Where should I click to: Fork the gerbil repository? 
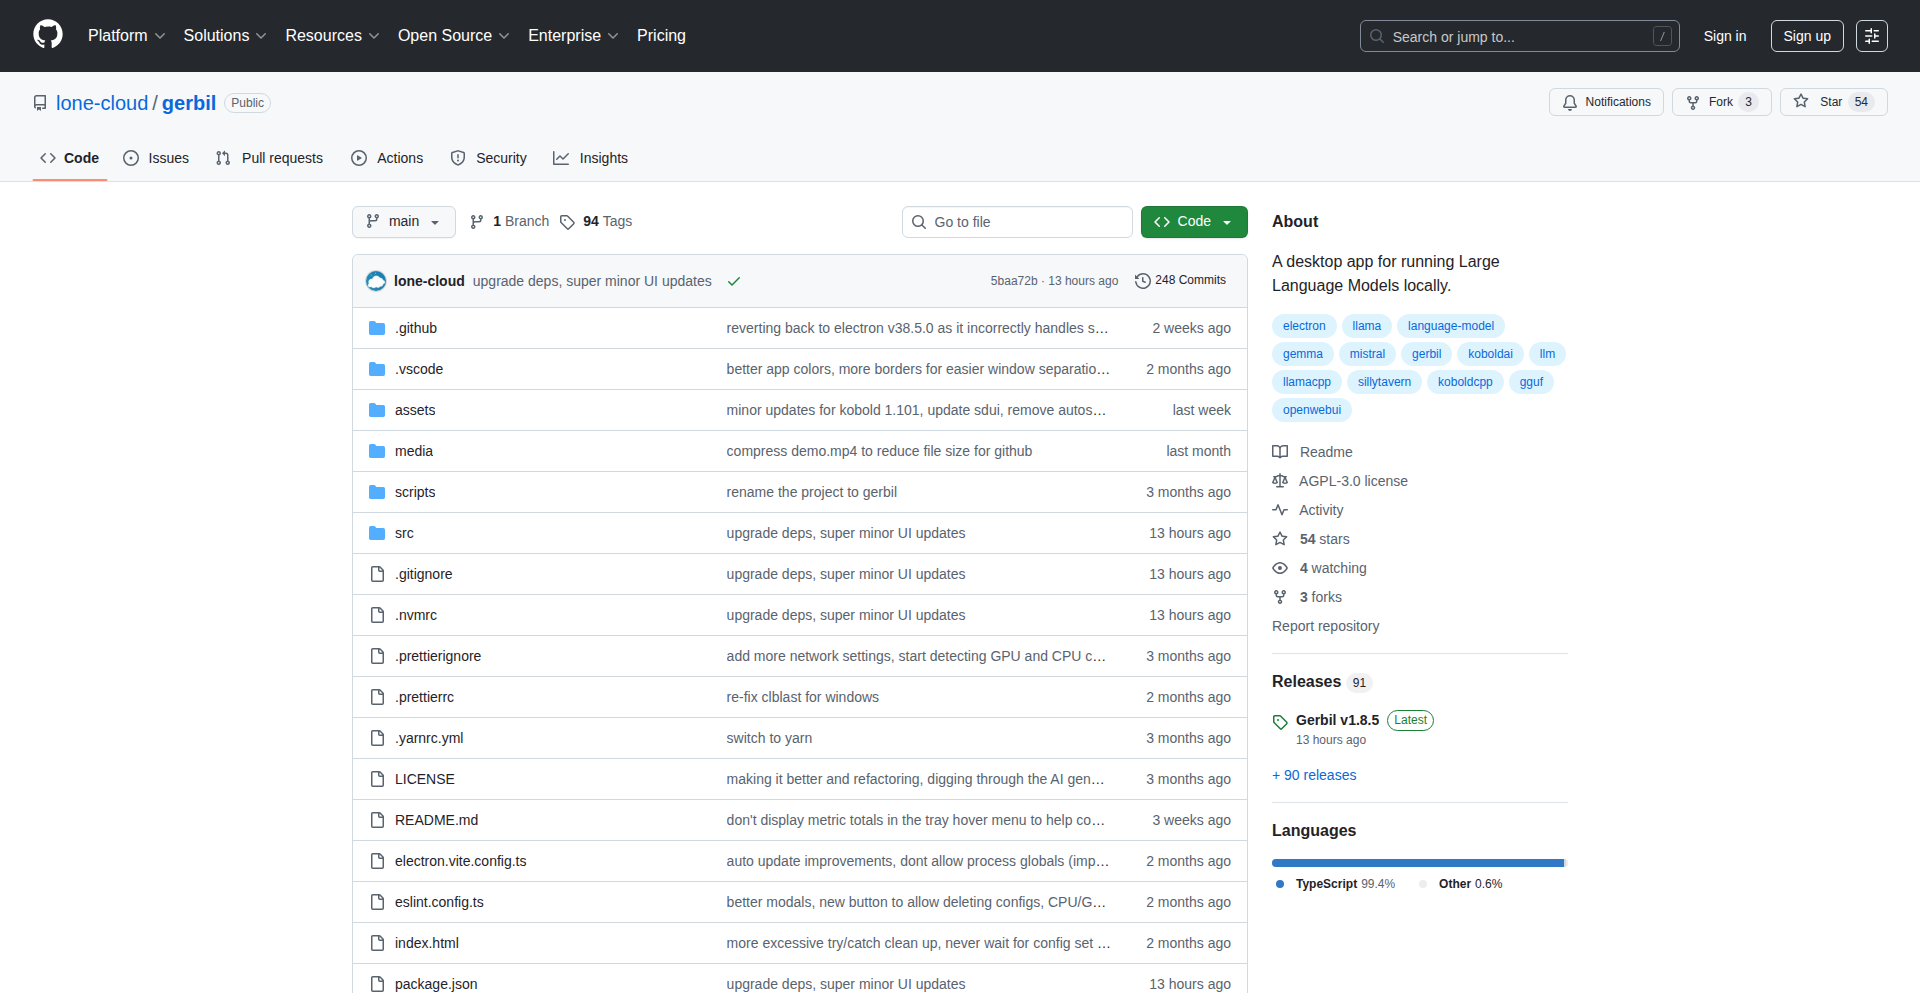click(1710, 102)
